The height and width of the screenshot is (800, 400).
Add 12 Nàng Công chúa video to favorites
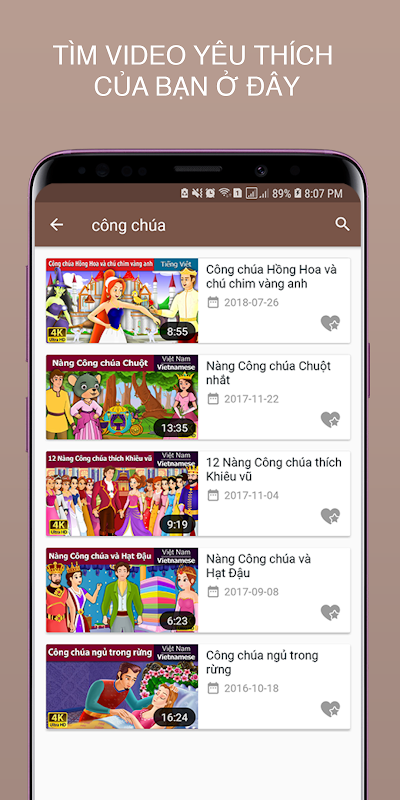click(330, 516)
